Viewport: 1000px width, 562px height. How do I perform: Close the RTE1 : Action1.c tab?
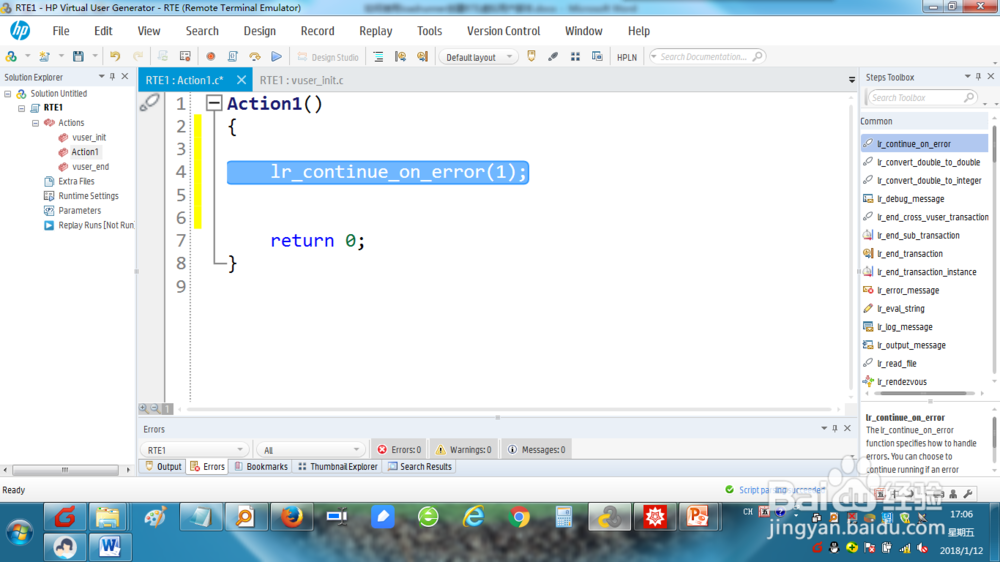[241, 80]
